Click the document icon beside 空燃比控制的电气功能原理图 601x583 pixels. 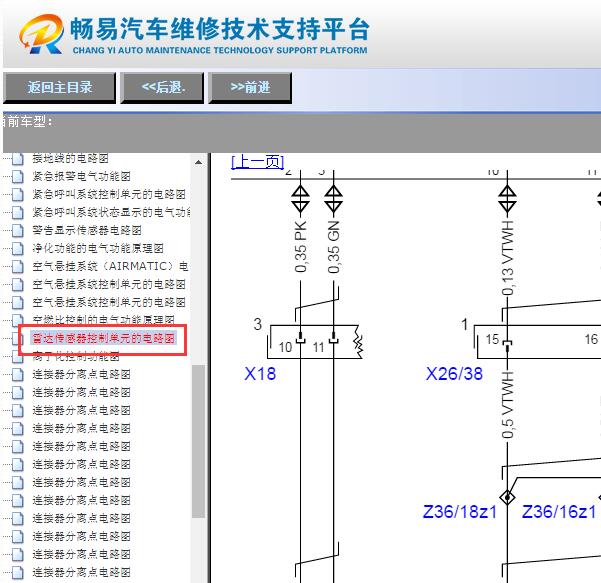[18, 319]
